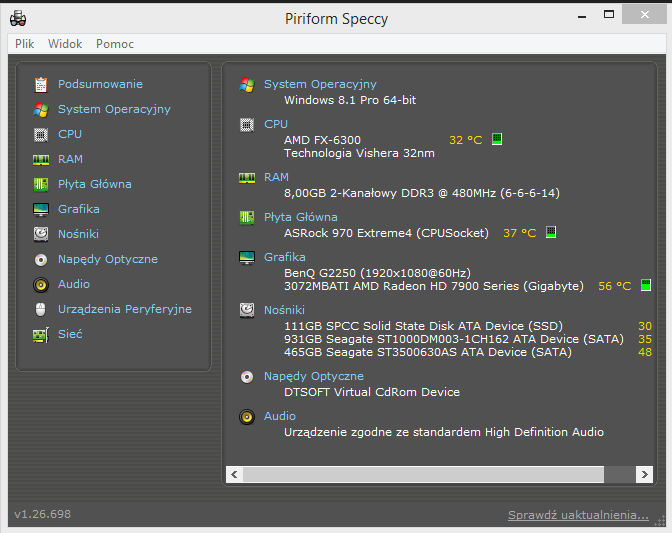Select Podsumowanie in the sidebar

(x=100, y=84)
